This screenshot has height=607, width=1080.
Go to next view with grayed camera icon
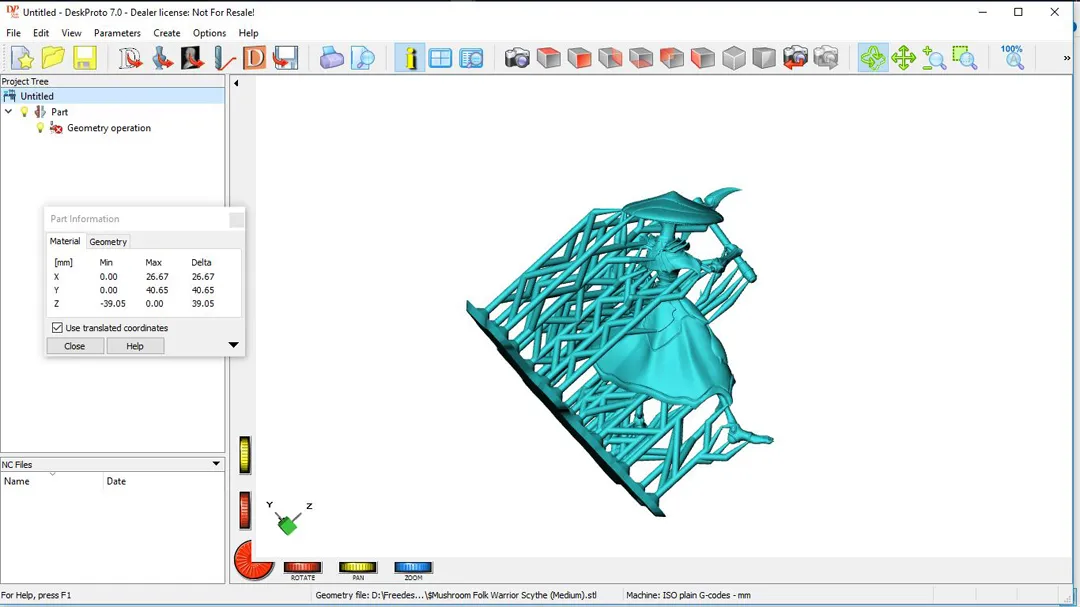click(827, 58)
